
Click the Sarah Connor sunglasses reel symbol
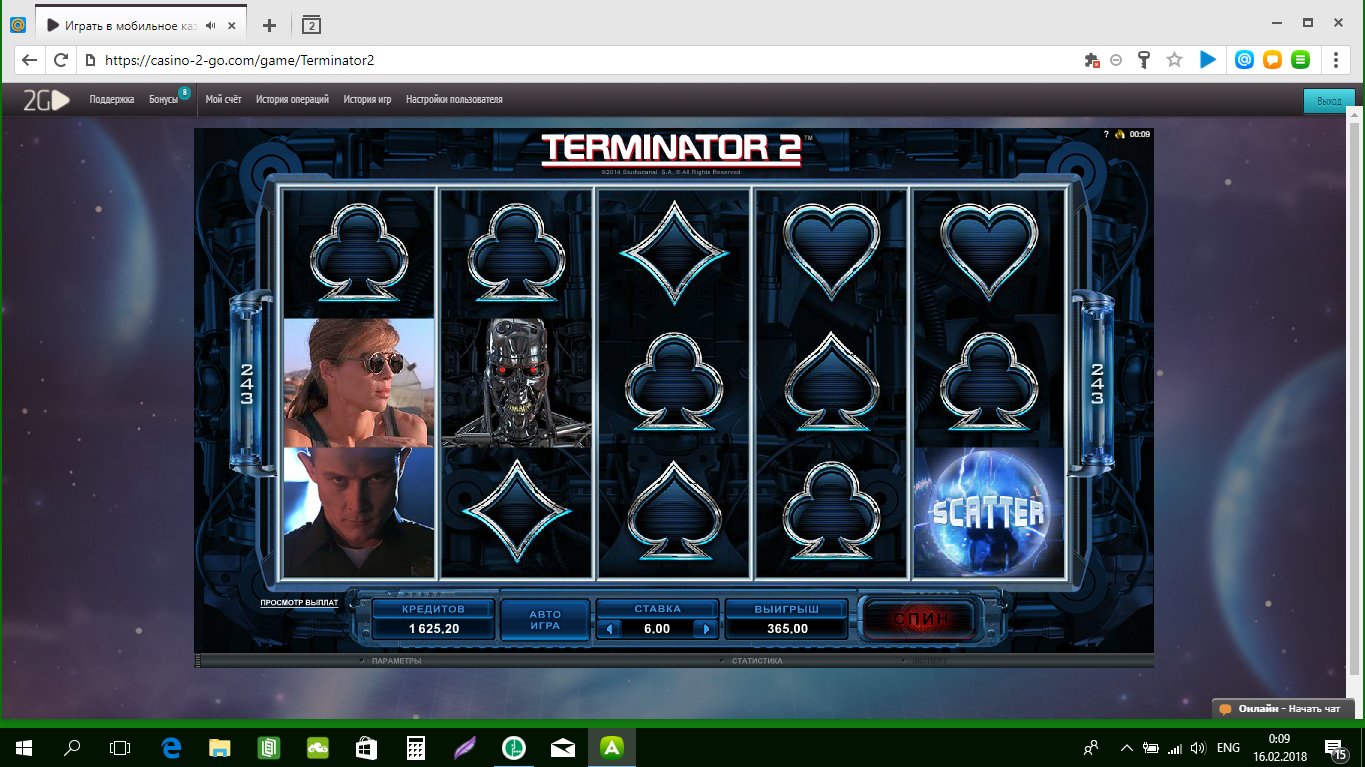point(359,382)
